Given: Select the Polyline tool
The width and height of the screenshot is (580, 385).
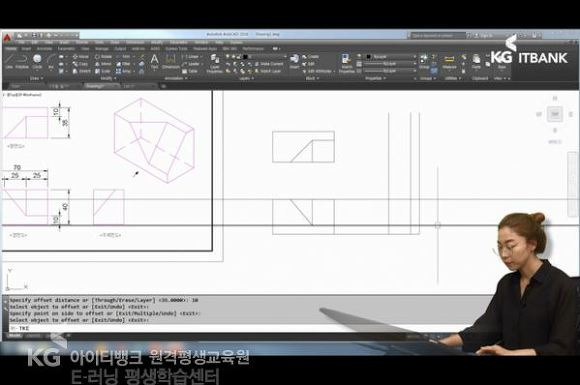Looking at the screenshot, I should (x=22, y=61).
